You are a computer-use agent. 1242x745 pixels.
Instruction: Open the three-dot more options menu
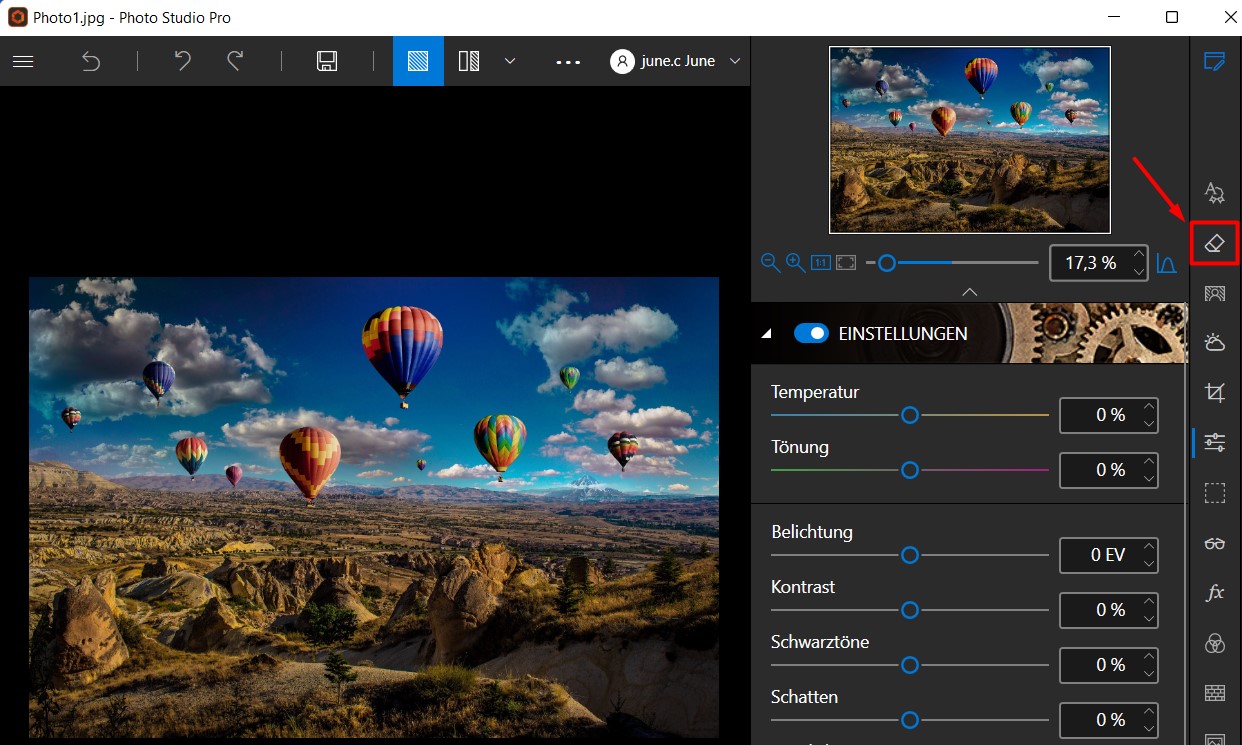[x=568, y=62]
